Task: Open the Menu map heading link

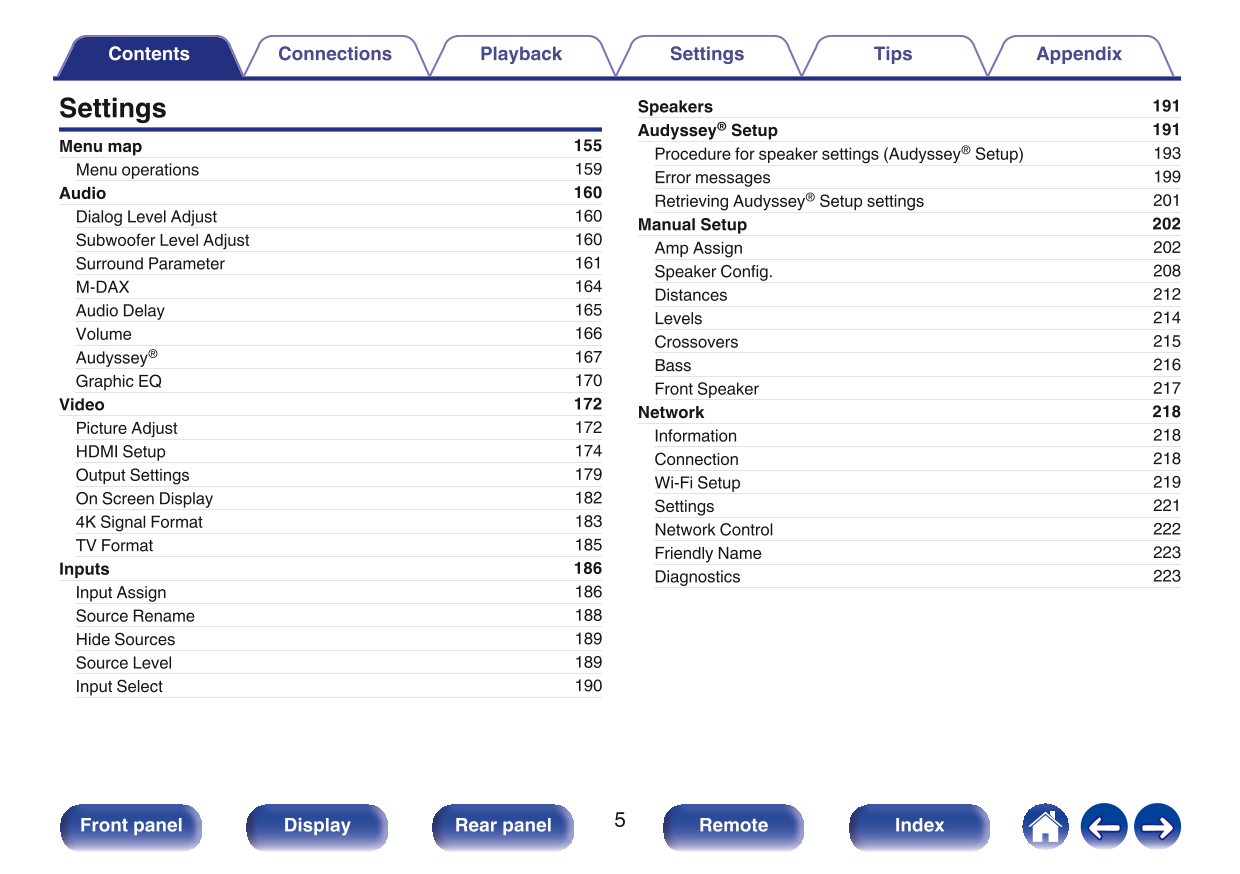Action: click(x=100, y=146)
